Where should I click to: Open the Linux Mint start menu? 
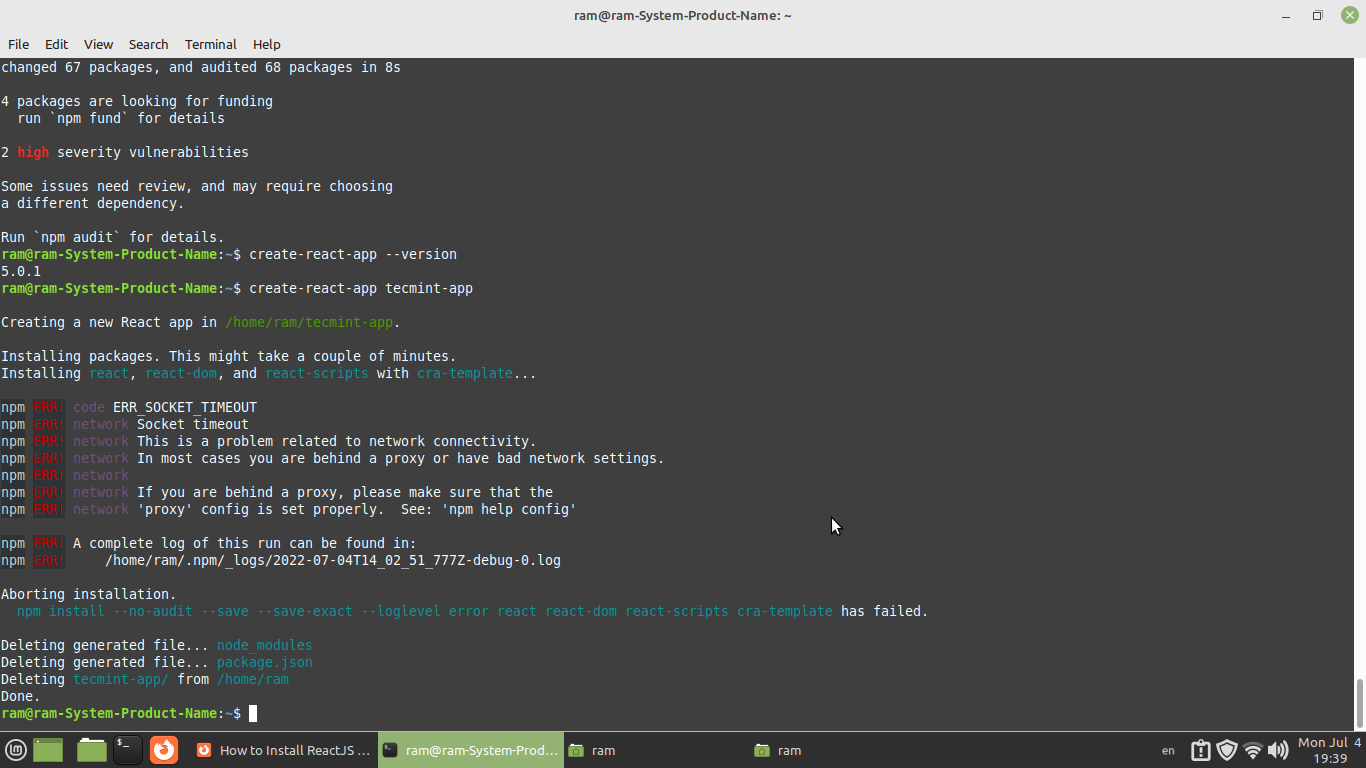(16, 750)
